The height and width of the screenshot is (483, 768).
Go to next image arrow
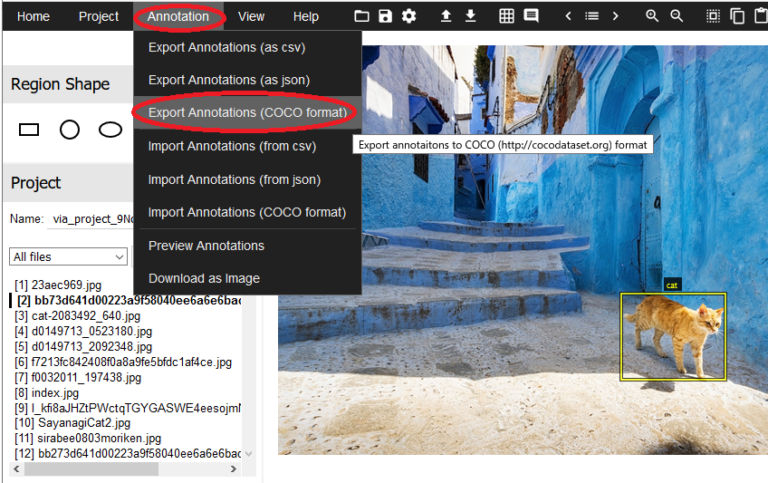click(615, 16)
